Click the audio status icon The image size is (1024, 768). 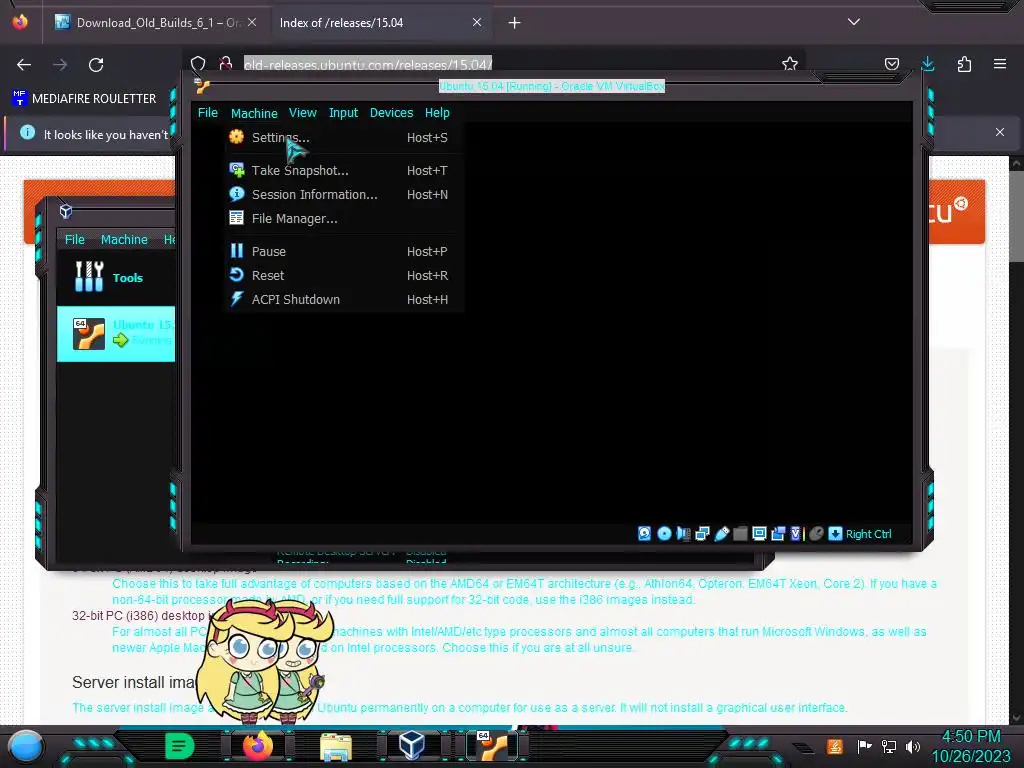[x=683, y=534]
